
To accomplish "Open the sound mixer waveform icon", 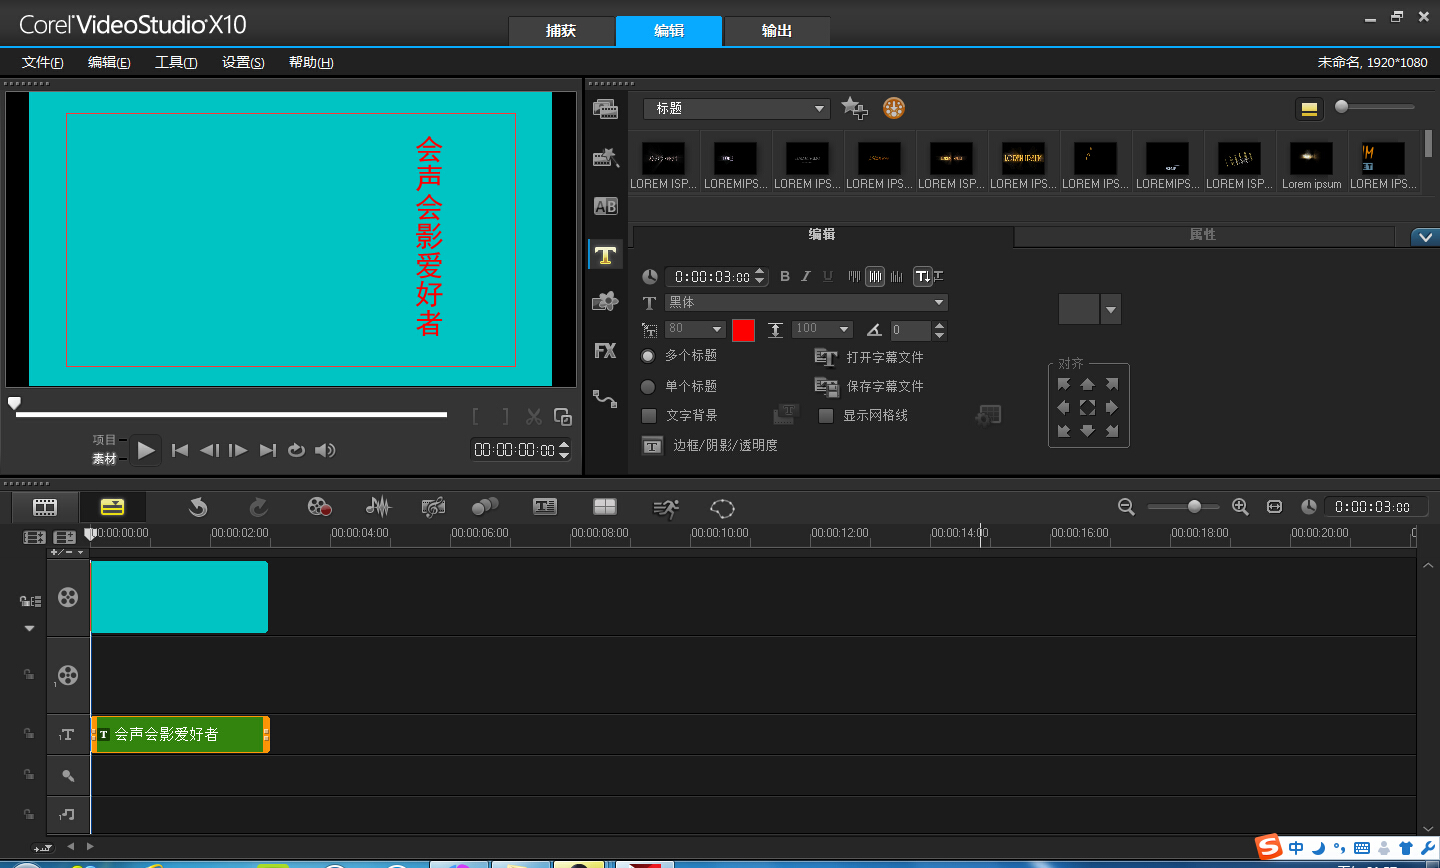I will pos(378,507).
